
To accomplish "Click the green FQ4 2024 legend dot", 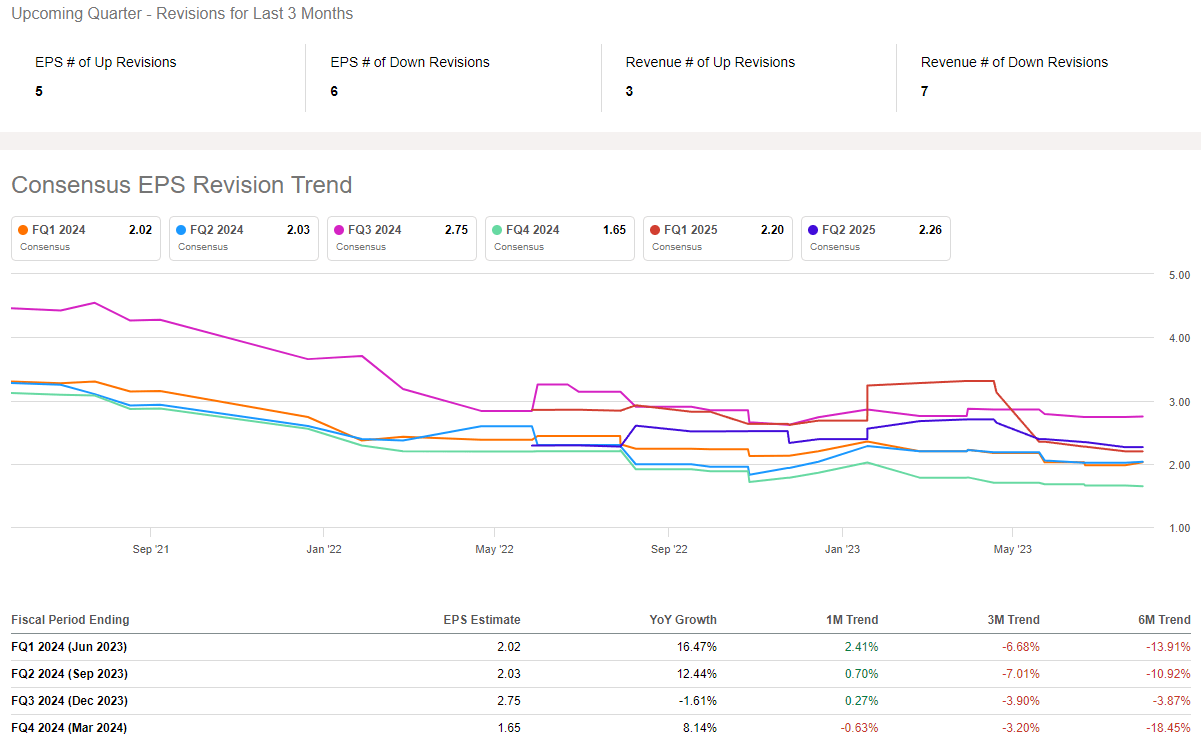I will pos(498,230).
